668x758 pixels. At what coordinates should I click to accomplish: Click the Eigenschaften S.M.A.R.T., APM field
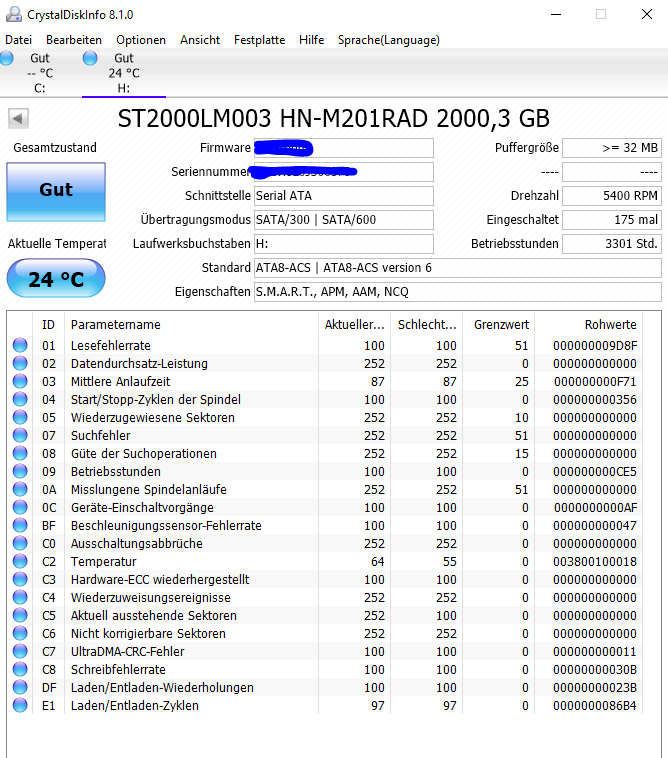click(458, 292)
